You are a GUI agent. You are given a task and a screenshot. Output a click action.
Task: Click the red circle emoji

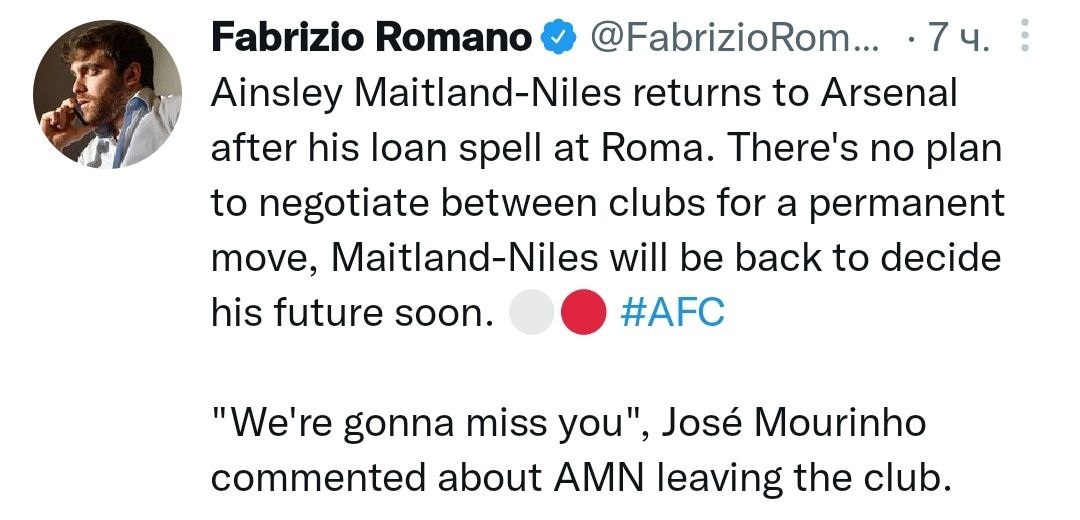click(x=582, y=314)
